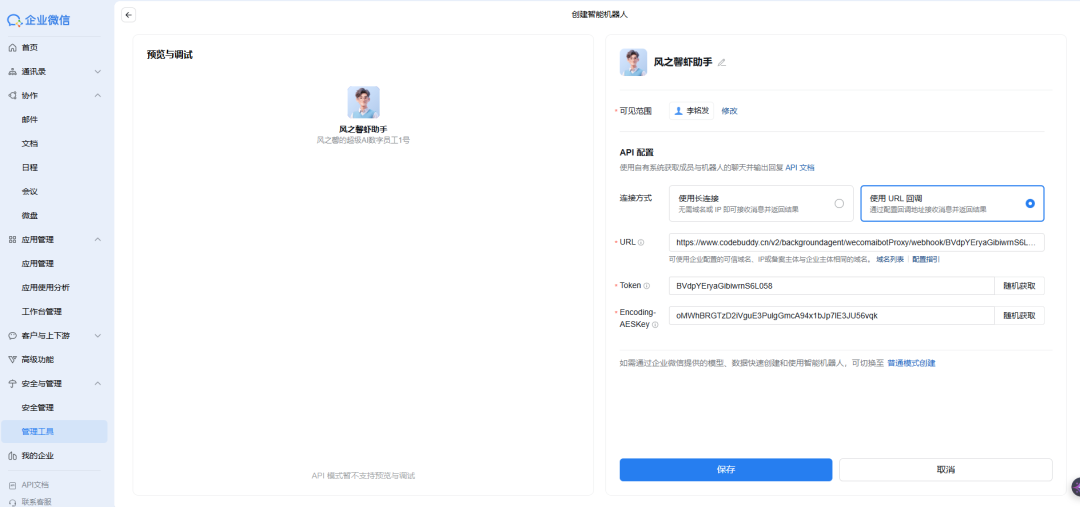Click 随机获取 next to Token

coord(1019,285)
